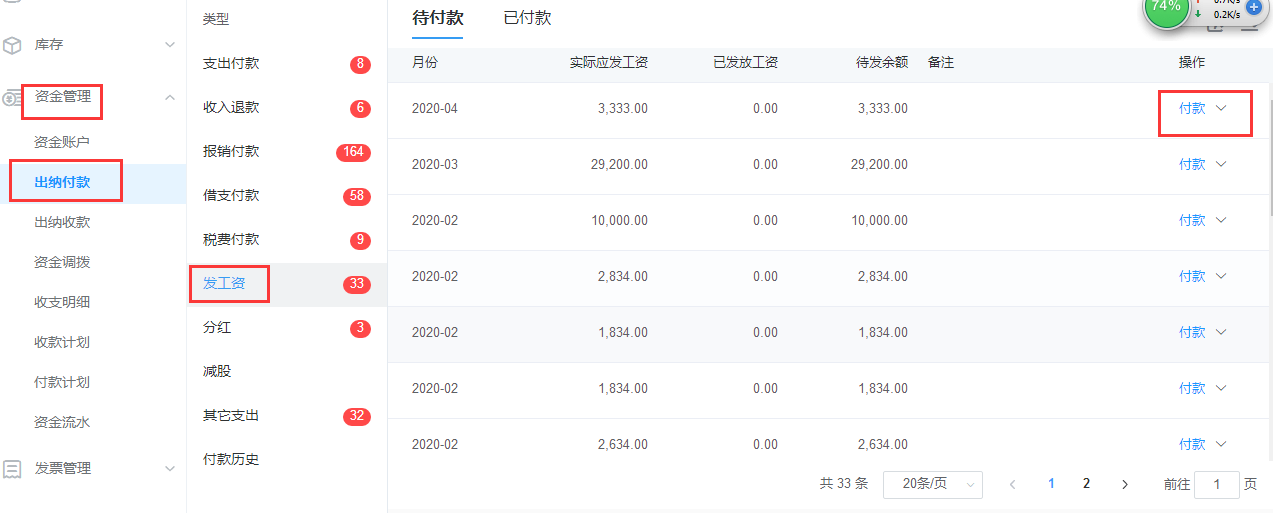Open 付款 dropdown arrow for 2,634.00 row
This screenshot has height=513, width=1273.
[x=1220, y=444]
